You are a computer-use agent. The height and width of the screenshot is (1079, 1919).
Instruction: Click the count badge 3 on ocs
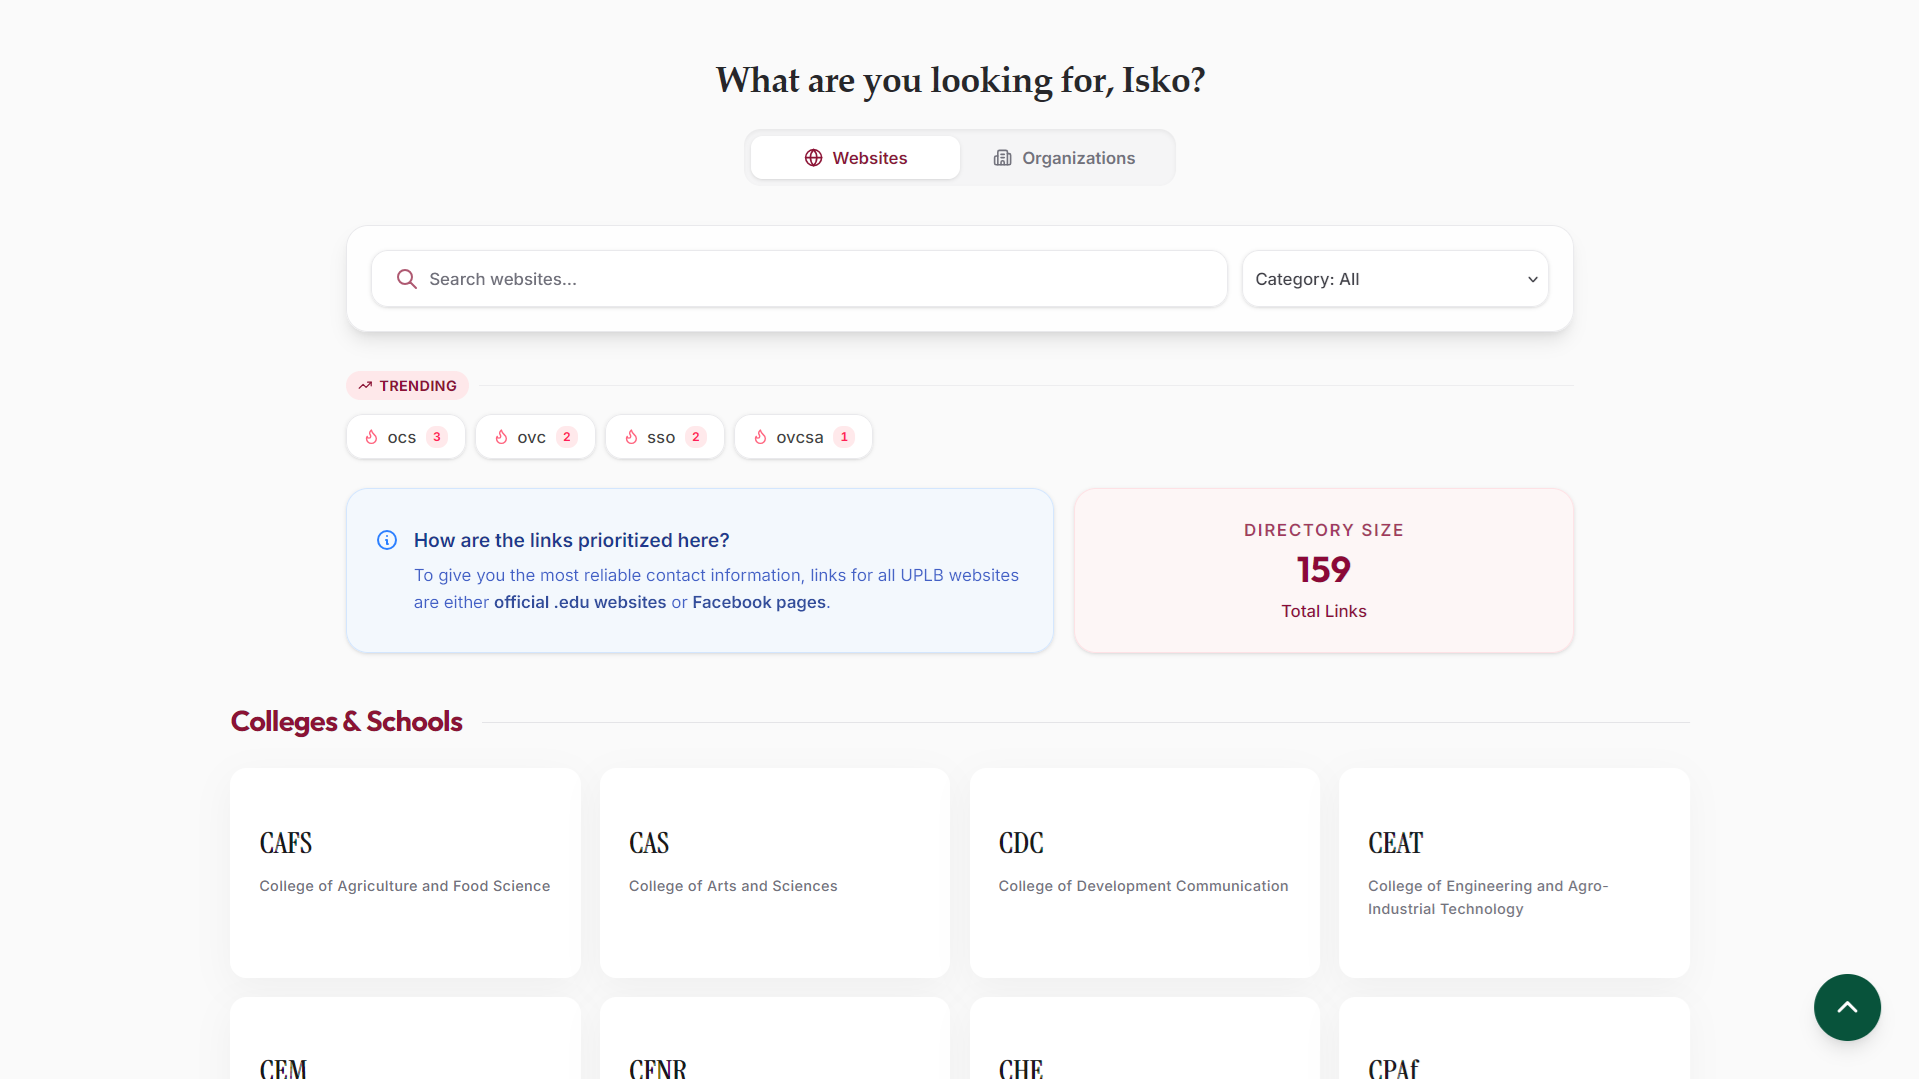pyautogui.click(x=437, y=437)
